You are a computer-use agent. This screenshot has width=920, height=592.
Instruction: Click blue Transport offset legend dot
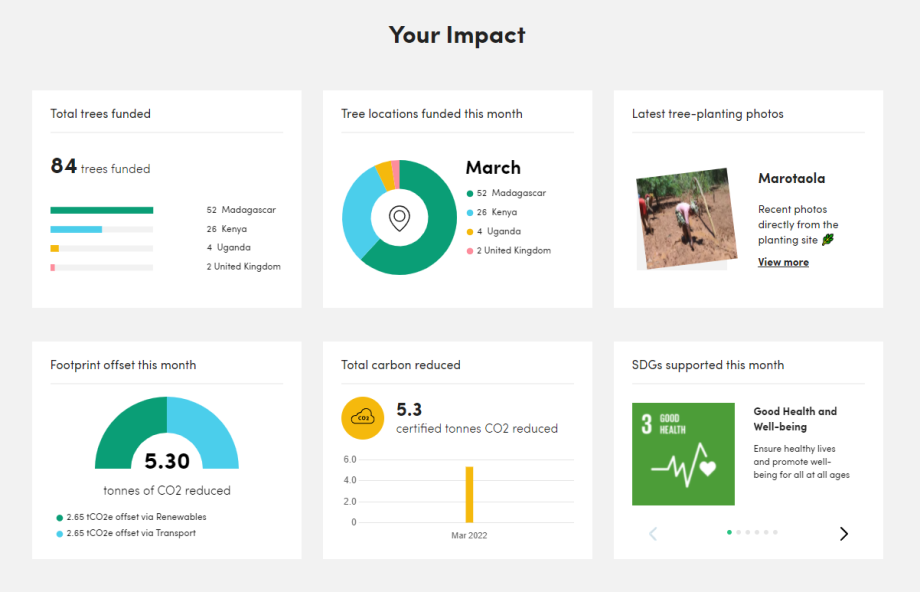click(x=60, y=534)
